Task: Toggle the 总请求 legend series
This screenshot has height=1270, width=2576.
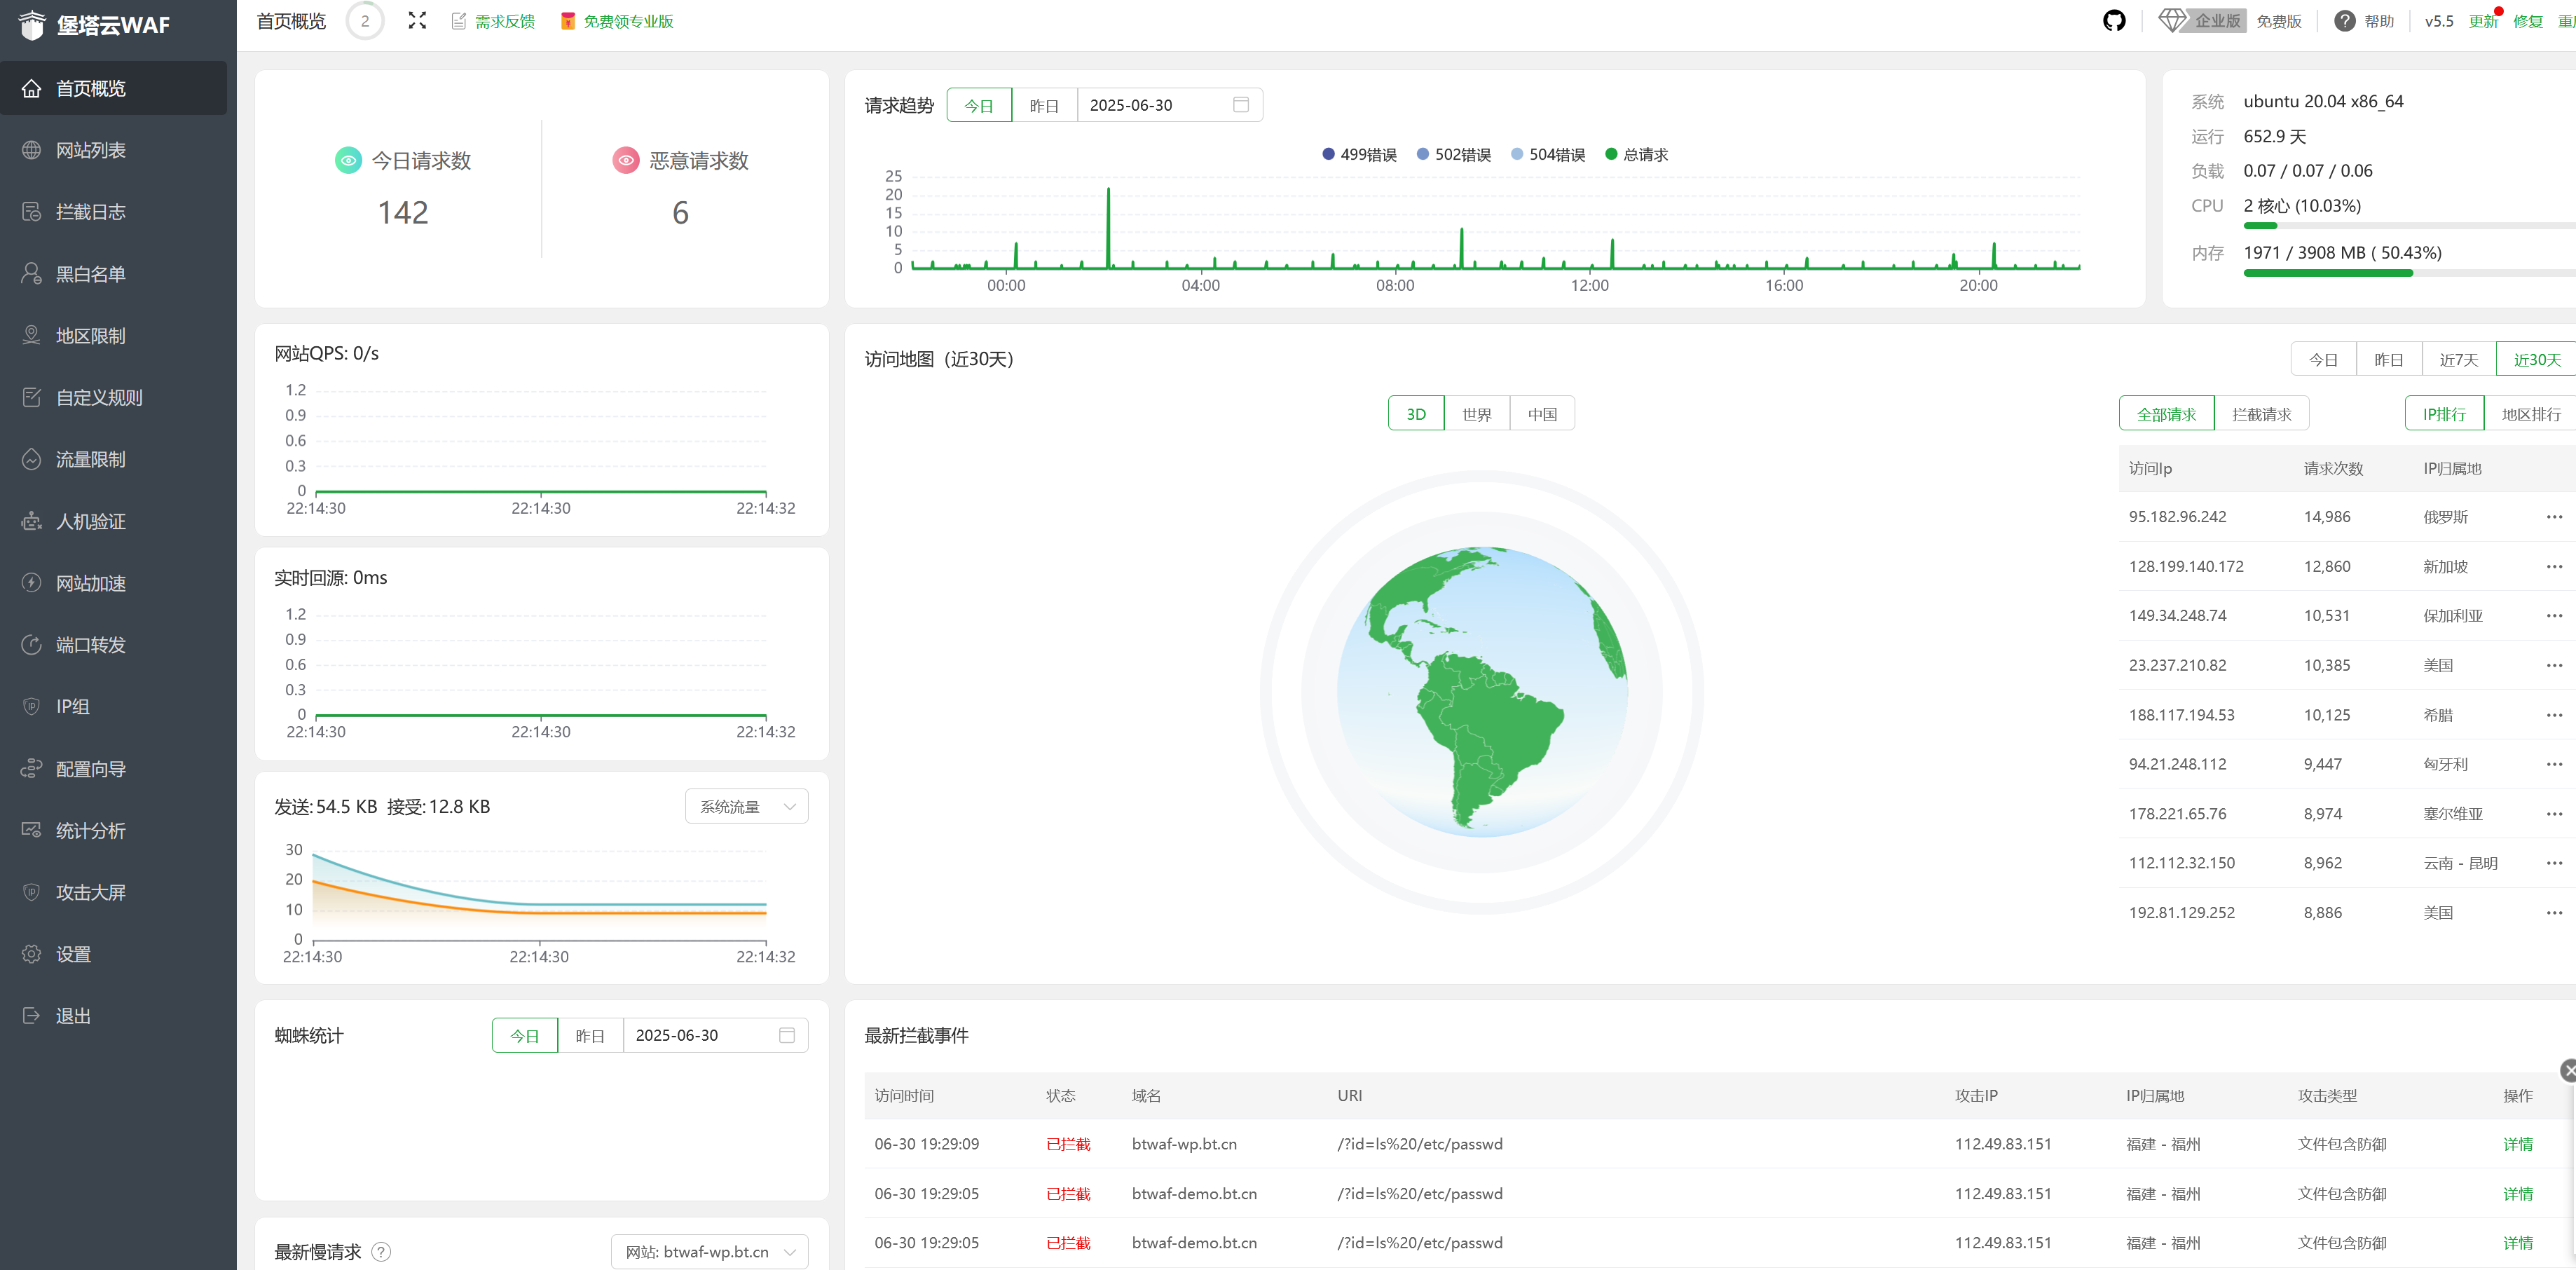Action: (1636, 154)
